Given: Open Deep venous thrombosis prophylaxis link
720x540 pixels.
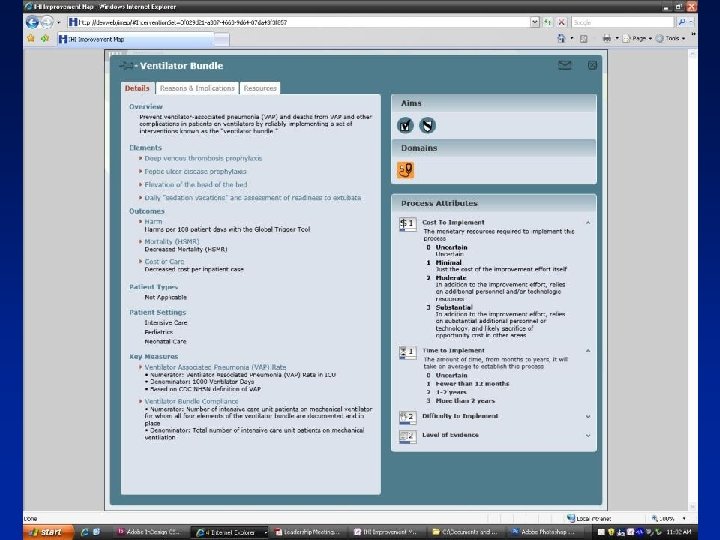Looking at the screenshot, I should click(x=203, y=158).
